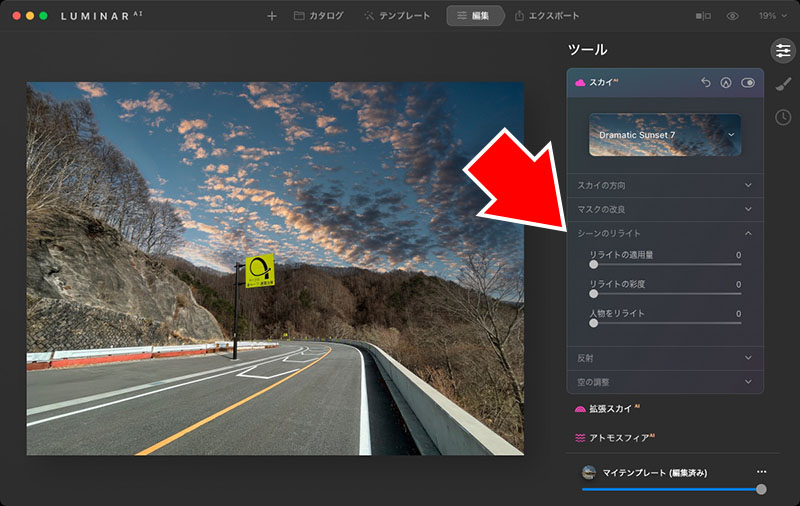Reset the スカイ tool with undo arrow
Screen dimensions: 800x506
(706, 82)
